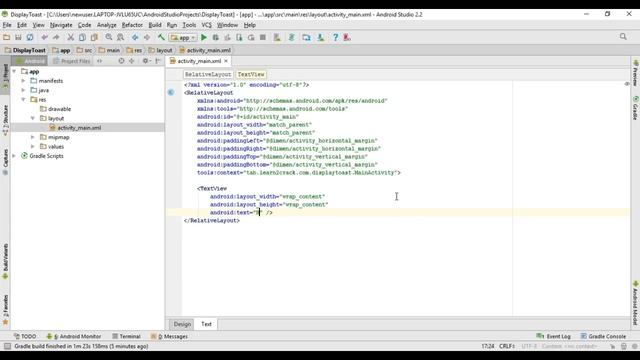Viewport: 640px width, 360px height.
Task: Open the Refactor menu
Action: [x=132, y=25]
